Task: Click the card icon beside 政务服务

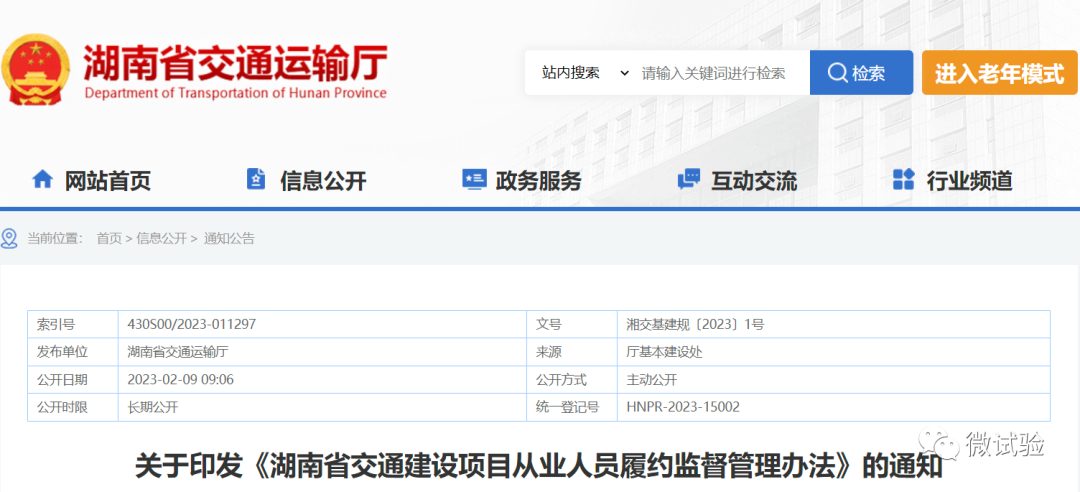Action: coord(474,179)
